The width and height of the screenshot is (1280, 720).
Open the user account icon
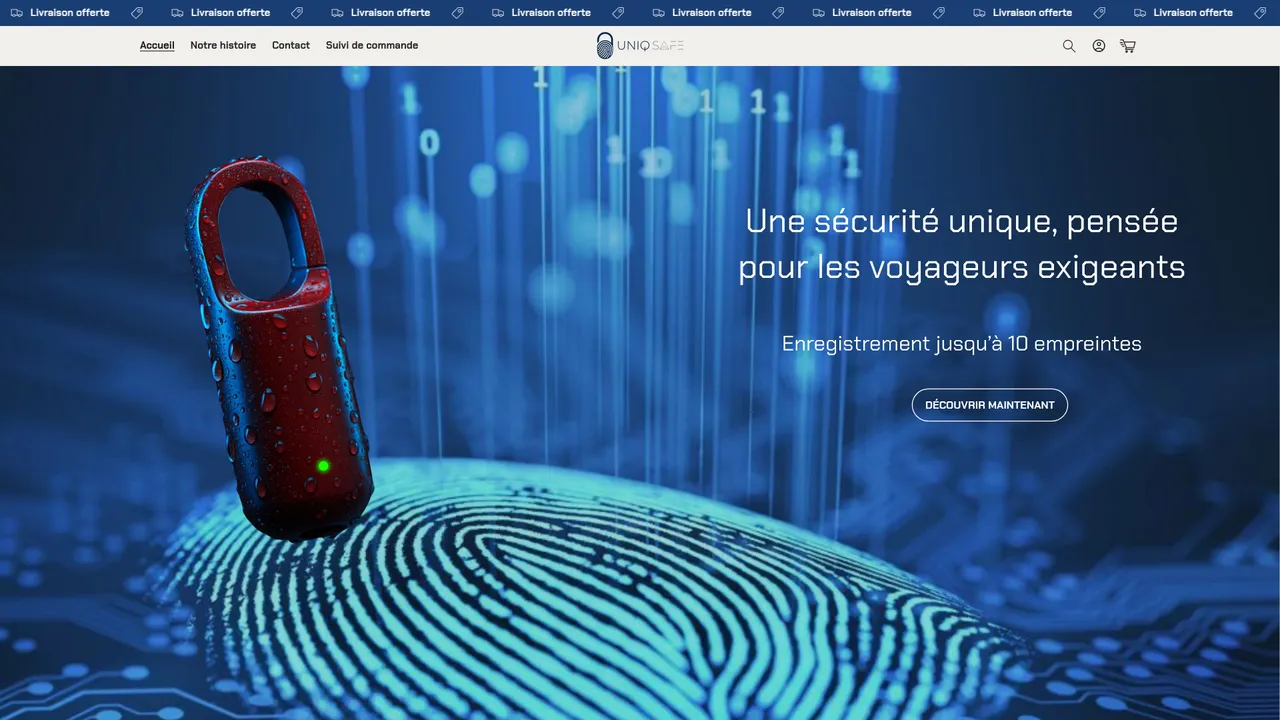pyautogui.click(x=1099, y=46)
